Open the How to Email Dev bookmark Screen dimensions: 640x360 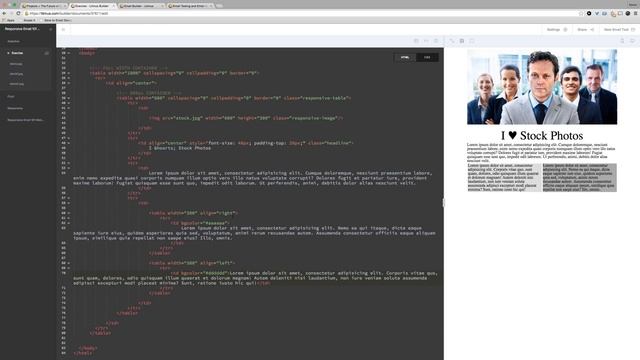click(x=56, y=20)
